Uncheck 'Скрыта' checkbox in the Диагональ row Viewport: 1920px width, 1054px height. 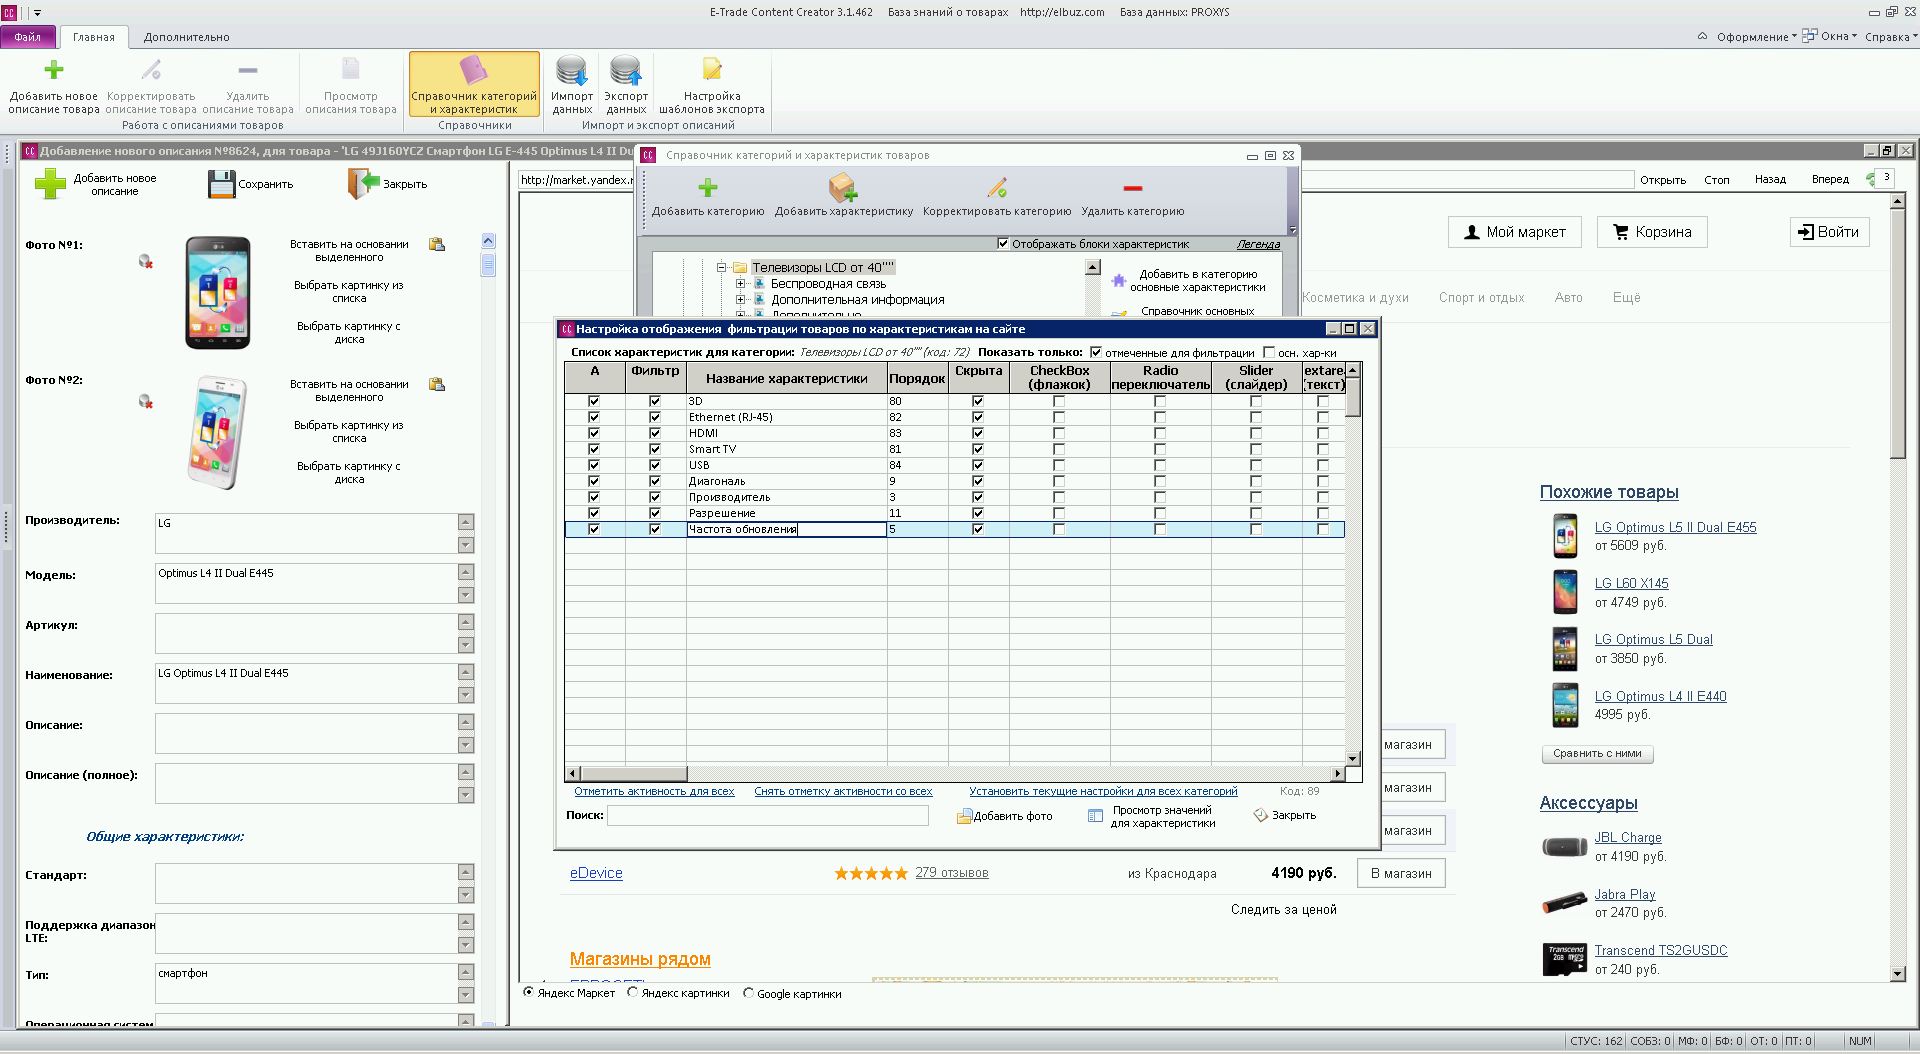978,481
